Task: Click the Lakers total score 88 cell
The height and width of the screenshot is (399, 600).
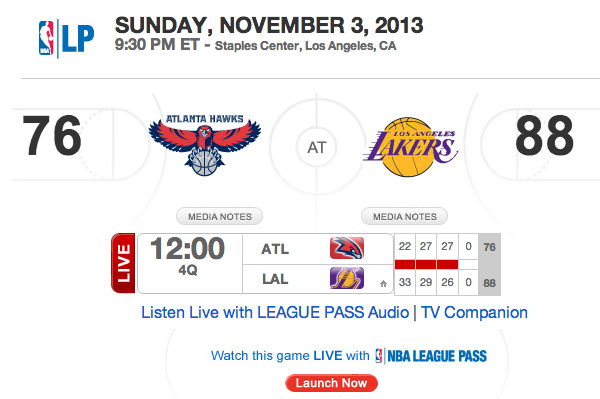Action: coord(489,283)
